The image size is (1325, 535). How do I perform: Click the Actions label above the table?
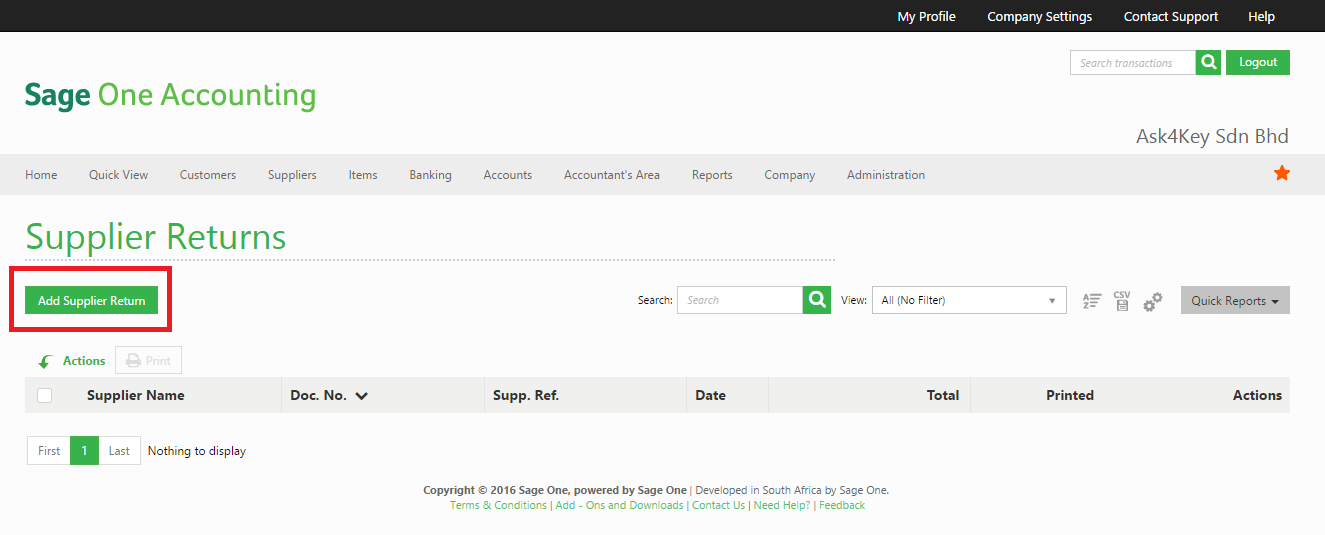pos(84,361)
